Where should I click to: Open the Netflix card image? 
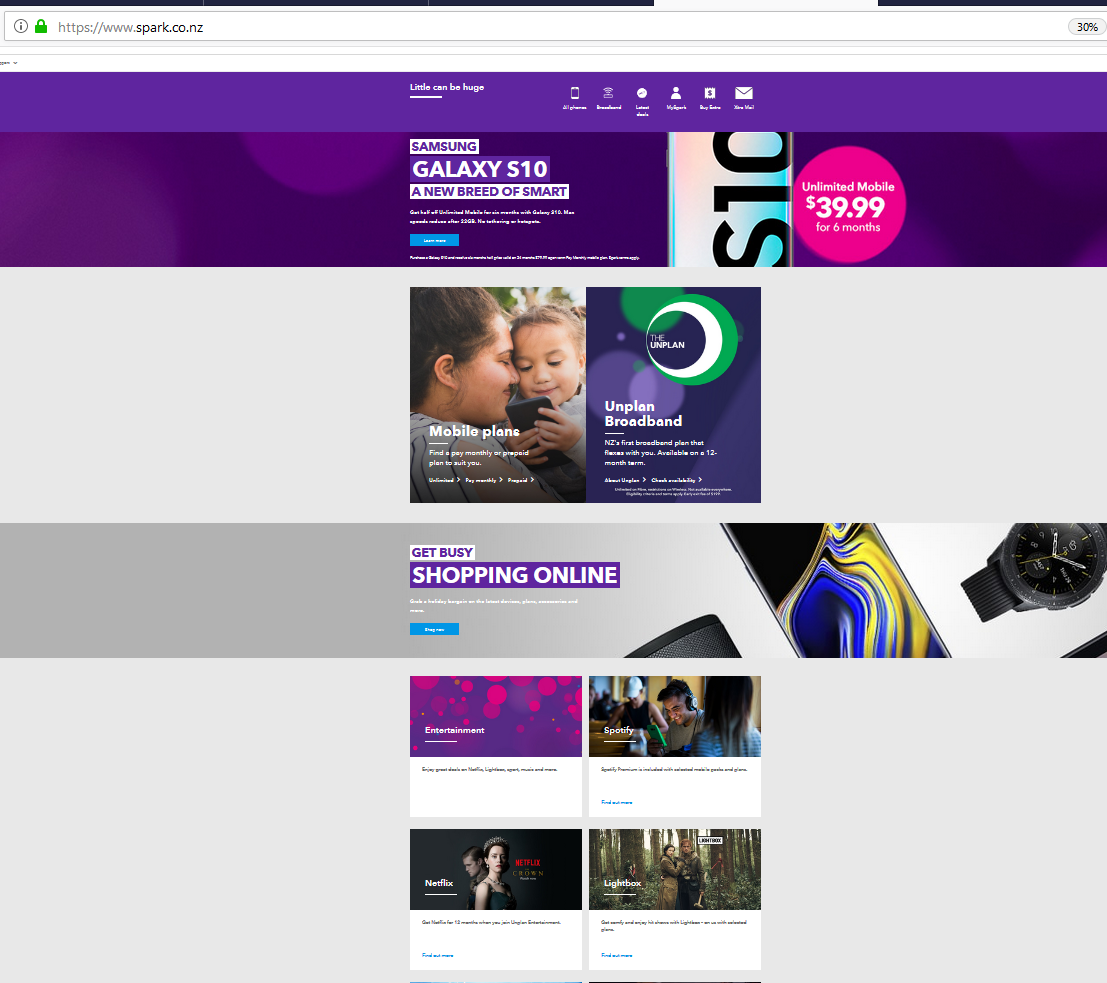click(x=496, y=869)
